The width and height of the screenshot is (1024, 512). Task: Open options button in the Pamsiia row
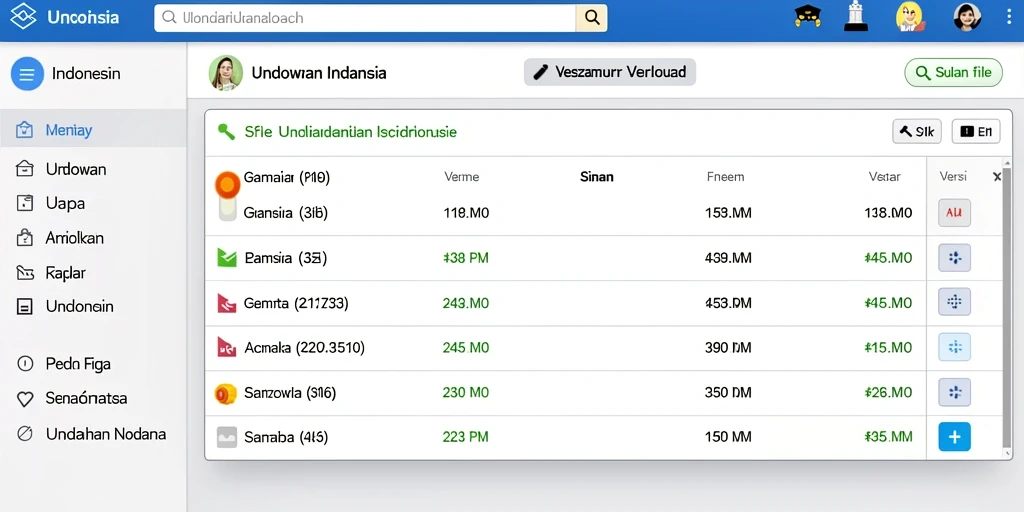point(954,258)
